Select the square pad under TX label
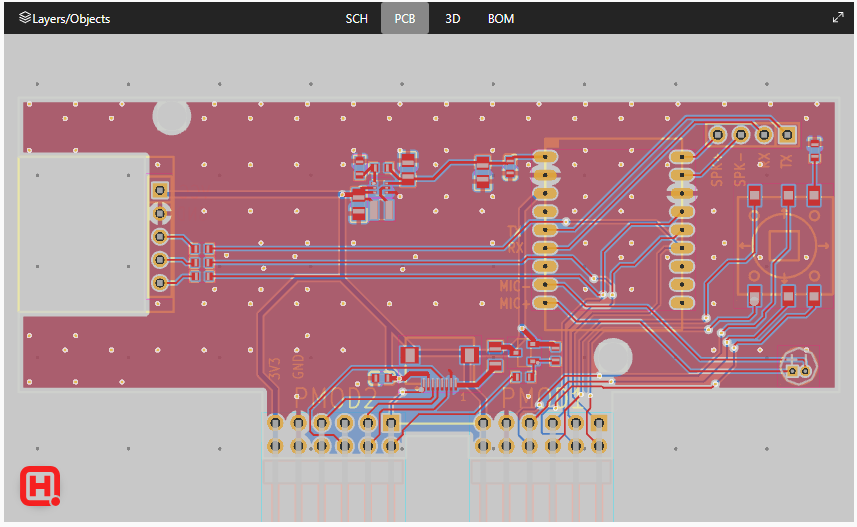Image resolution: width=857 pixels, height=527 pixels. [x=787, y=134]
